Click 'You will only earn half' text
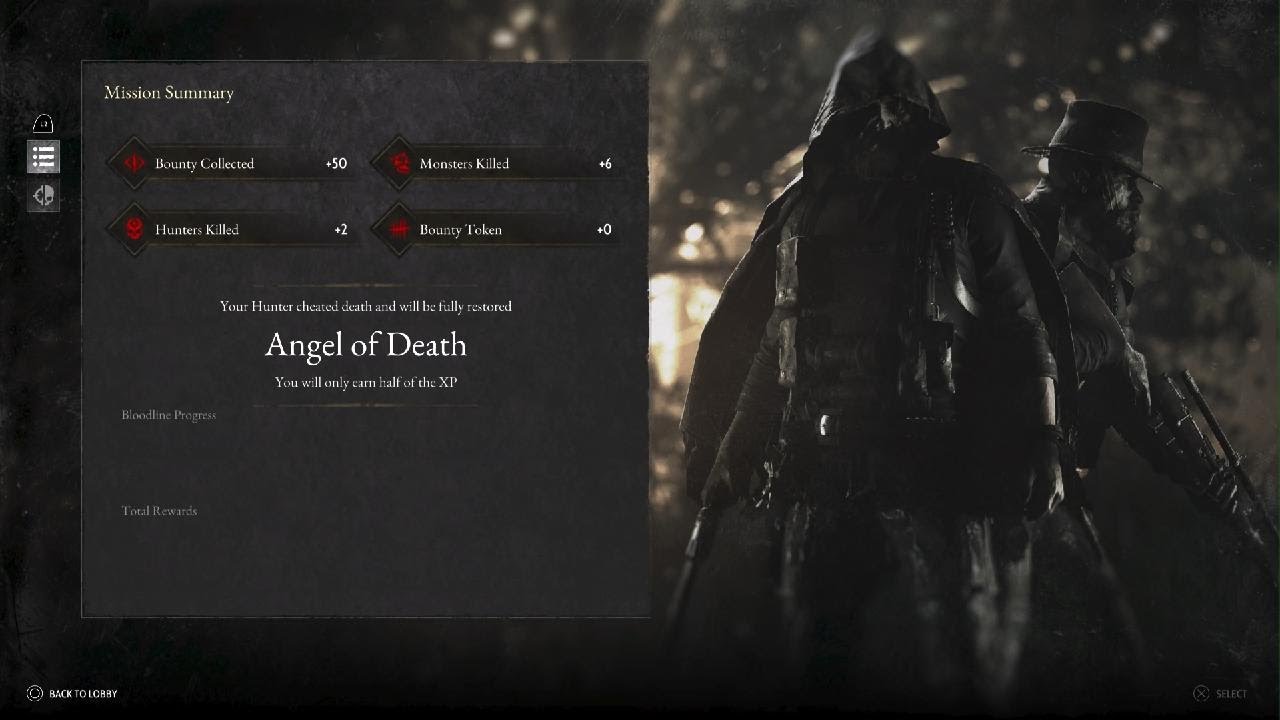 366,382
